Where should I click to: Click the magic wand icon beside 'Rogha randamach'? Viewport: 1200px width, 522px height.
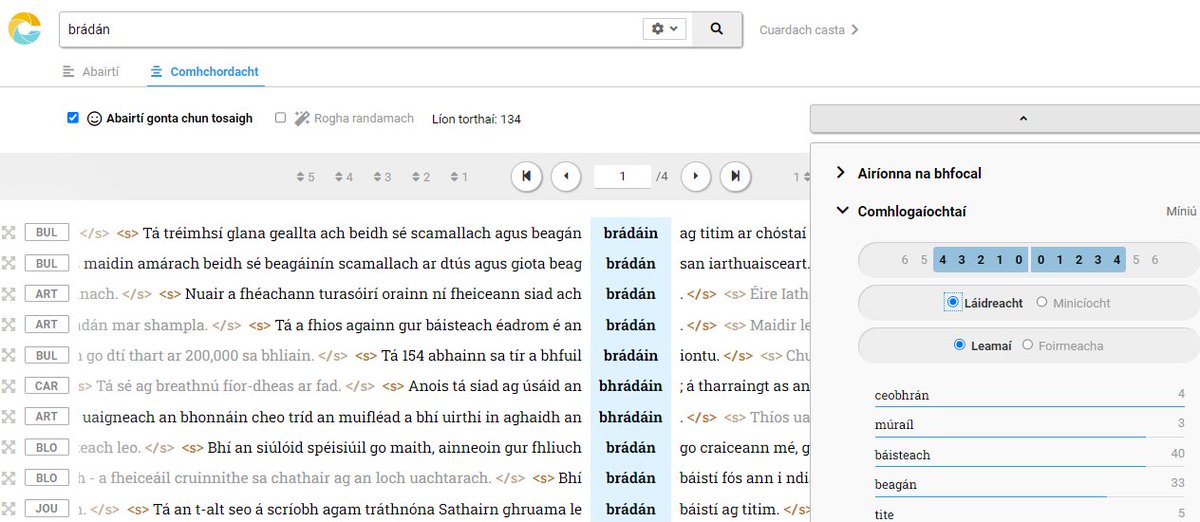(x=302, y=118)
